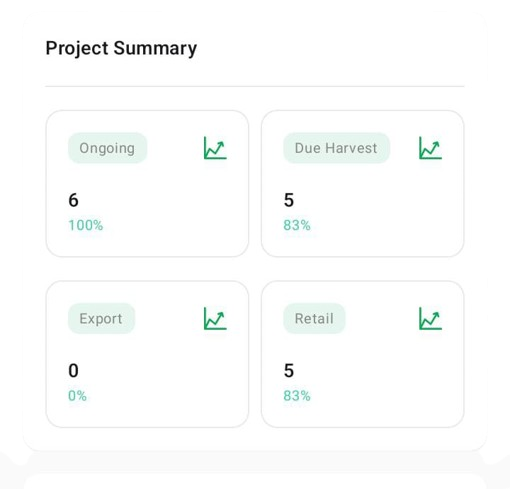Click the Retail count of 5
The width and height of the screenshot is (510, 489).
289,371
